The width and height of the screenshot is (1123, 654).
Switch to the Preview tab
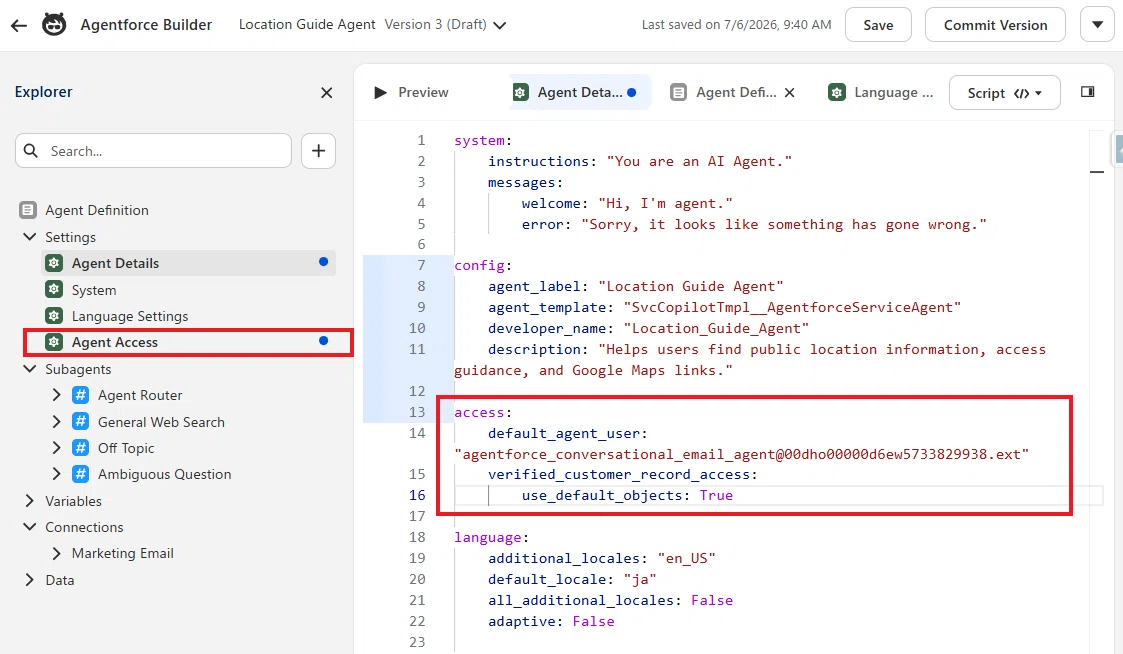[411, 92]
